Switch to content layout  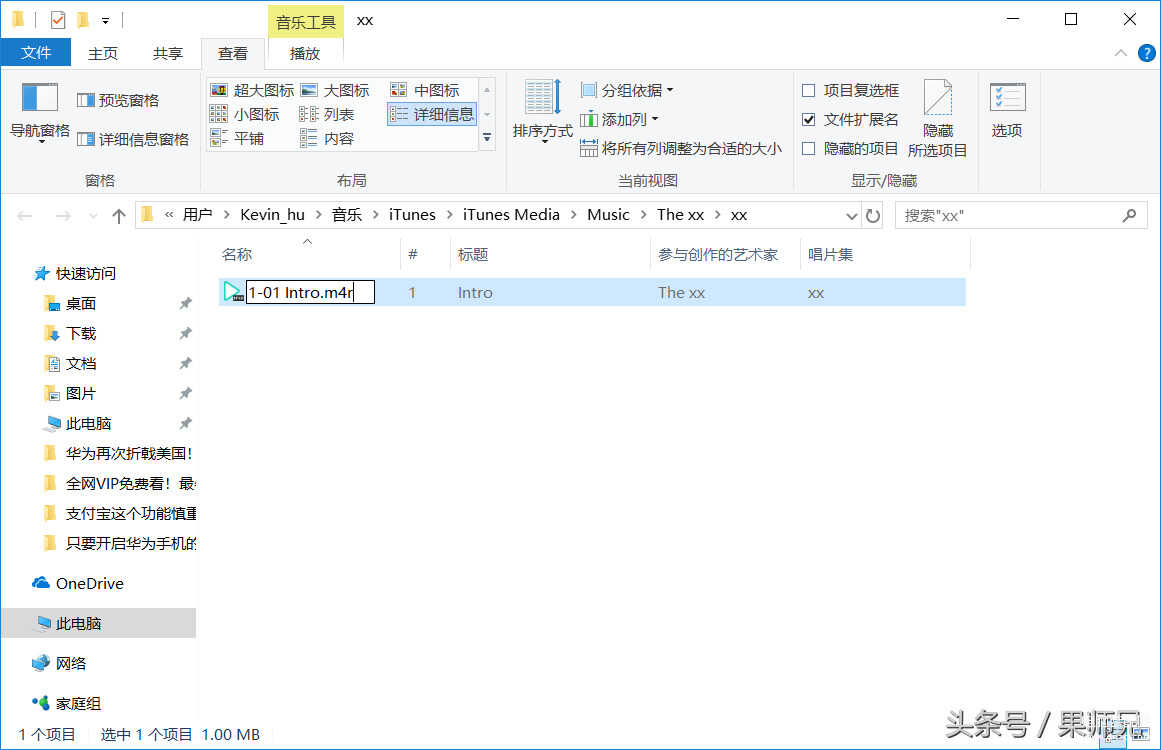327,138
